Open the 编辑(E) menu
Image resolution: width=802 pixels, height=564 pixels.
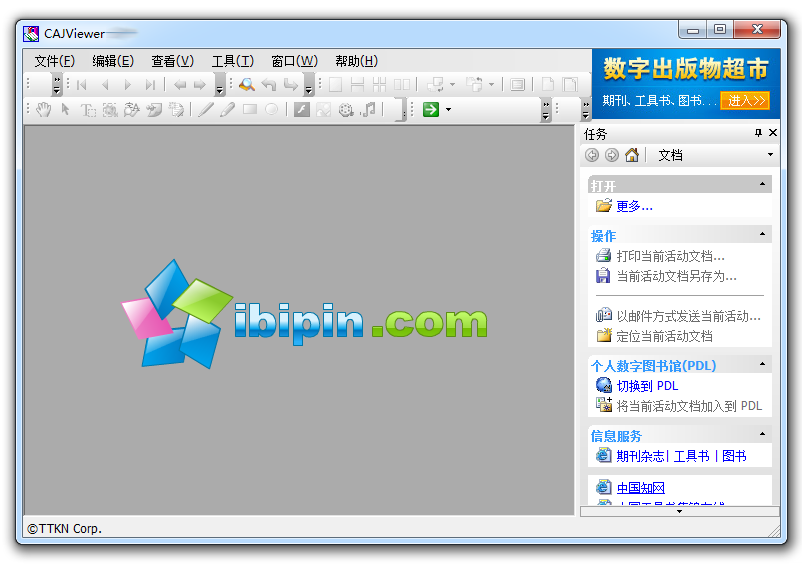tap(113, 61)
